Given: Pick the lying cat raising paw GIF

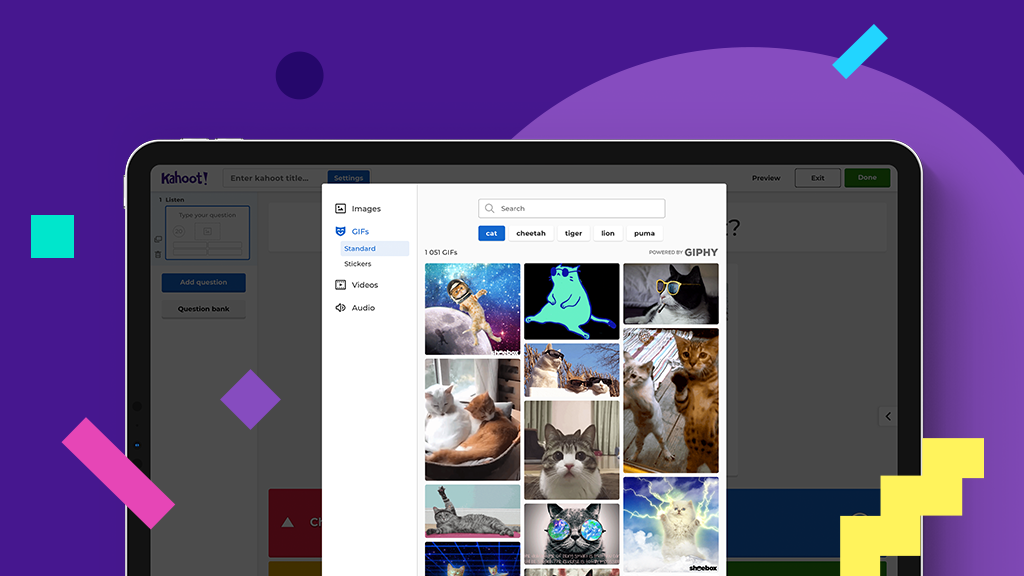Looking at the screenshot, I should 472,511.
